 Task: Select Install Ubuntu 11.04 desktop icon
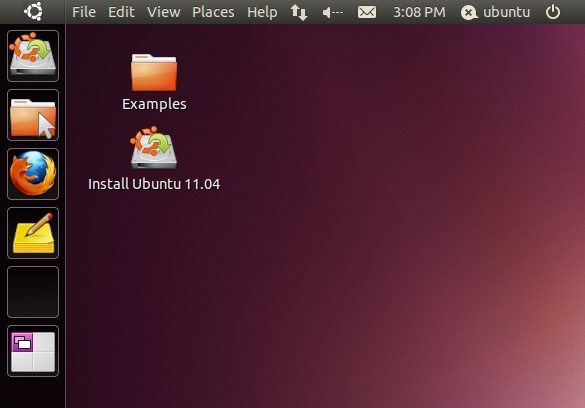click(x=154, y=159)
